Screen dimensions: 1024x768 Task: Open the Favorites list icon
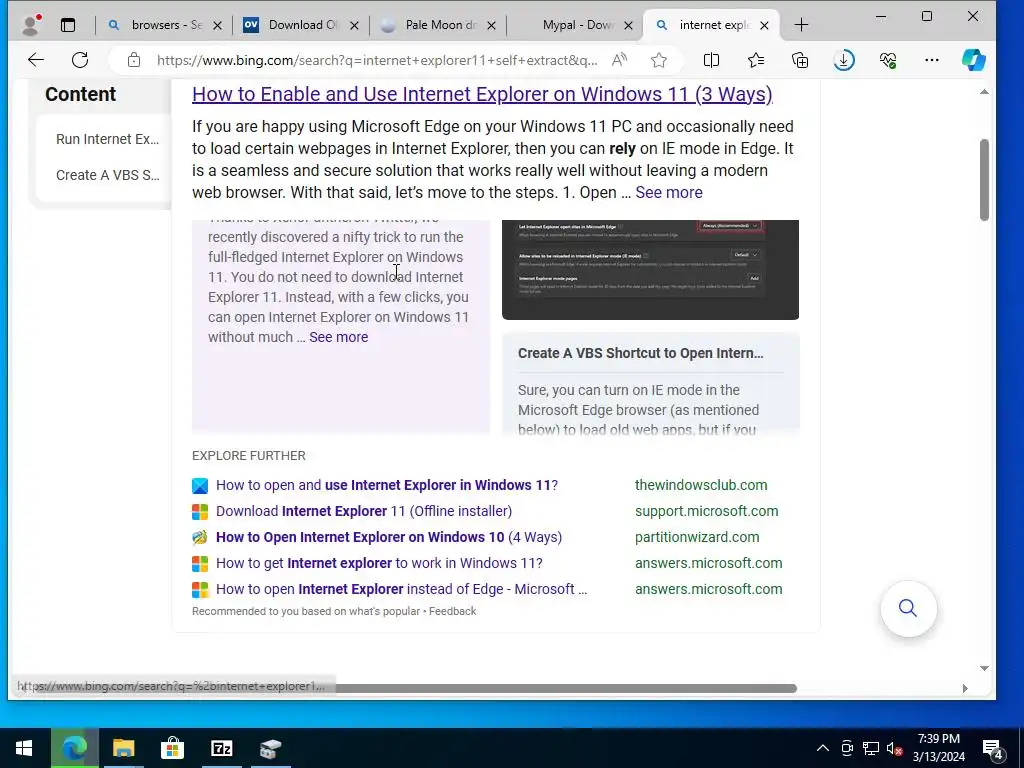[756, 60]
